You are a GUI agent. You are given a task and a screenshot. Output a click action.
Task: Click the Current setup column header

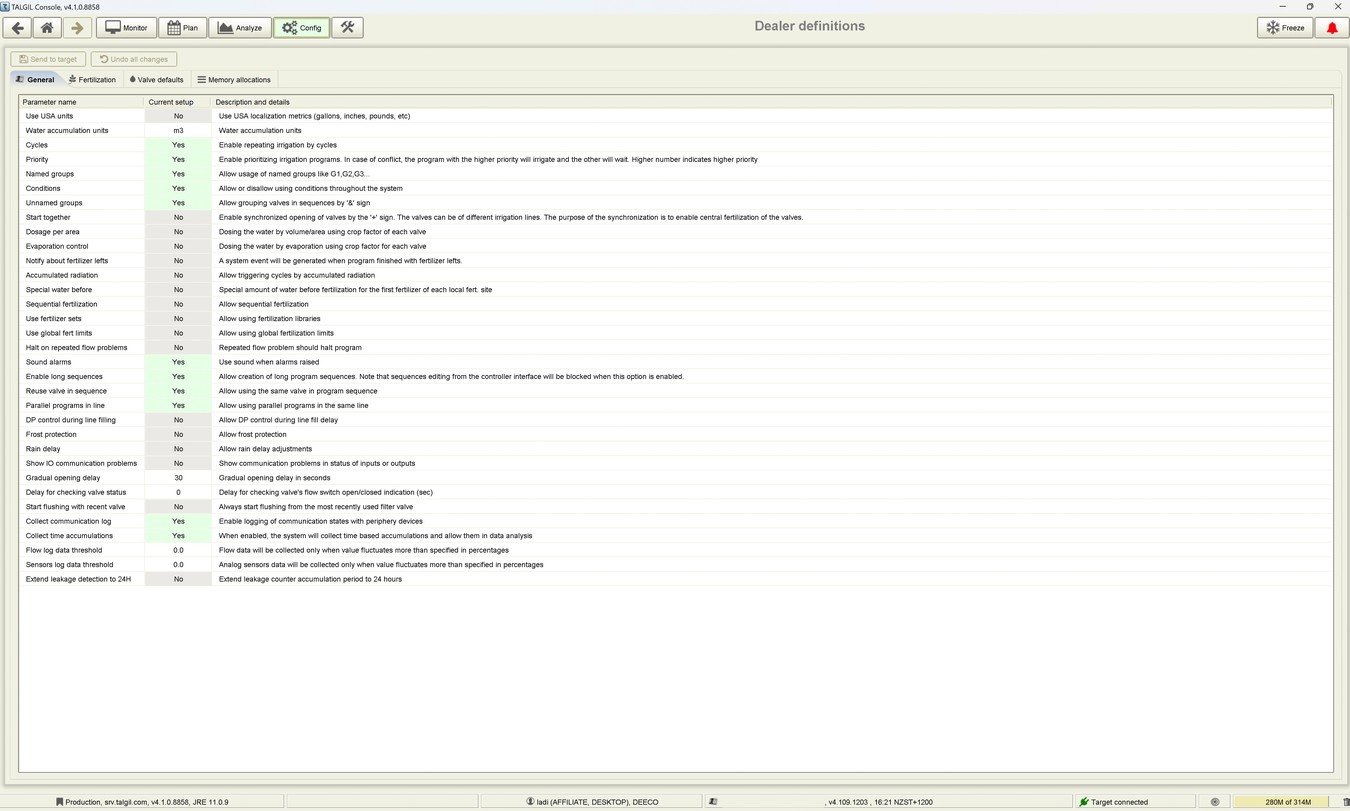coord(178,102)
